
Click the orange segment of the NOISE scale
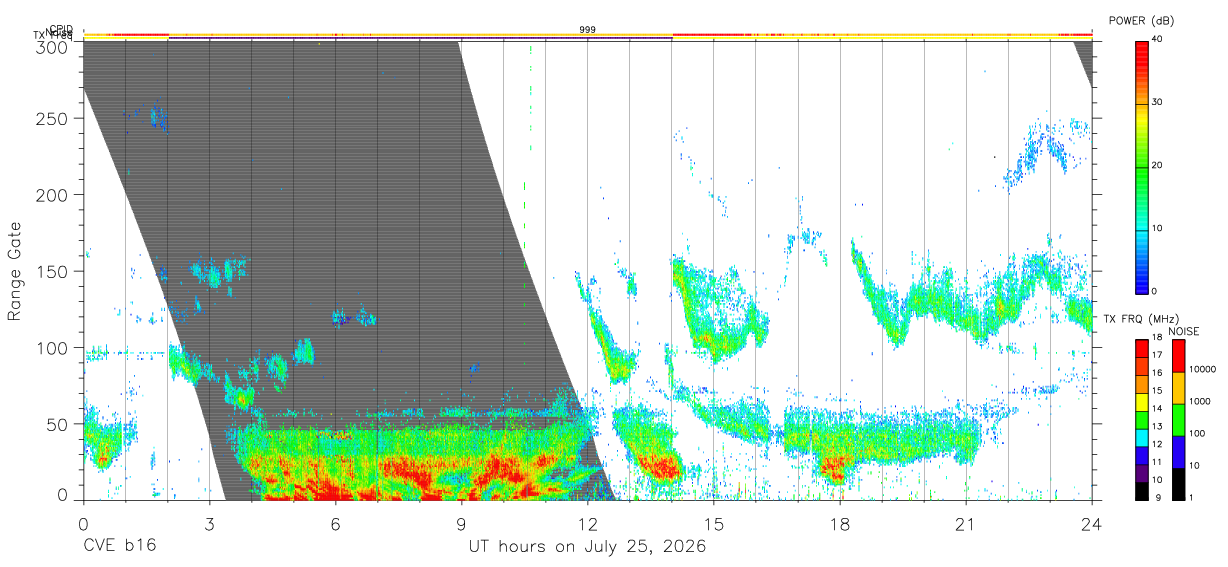1178,388
